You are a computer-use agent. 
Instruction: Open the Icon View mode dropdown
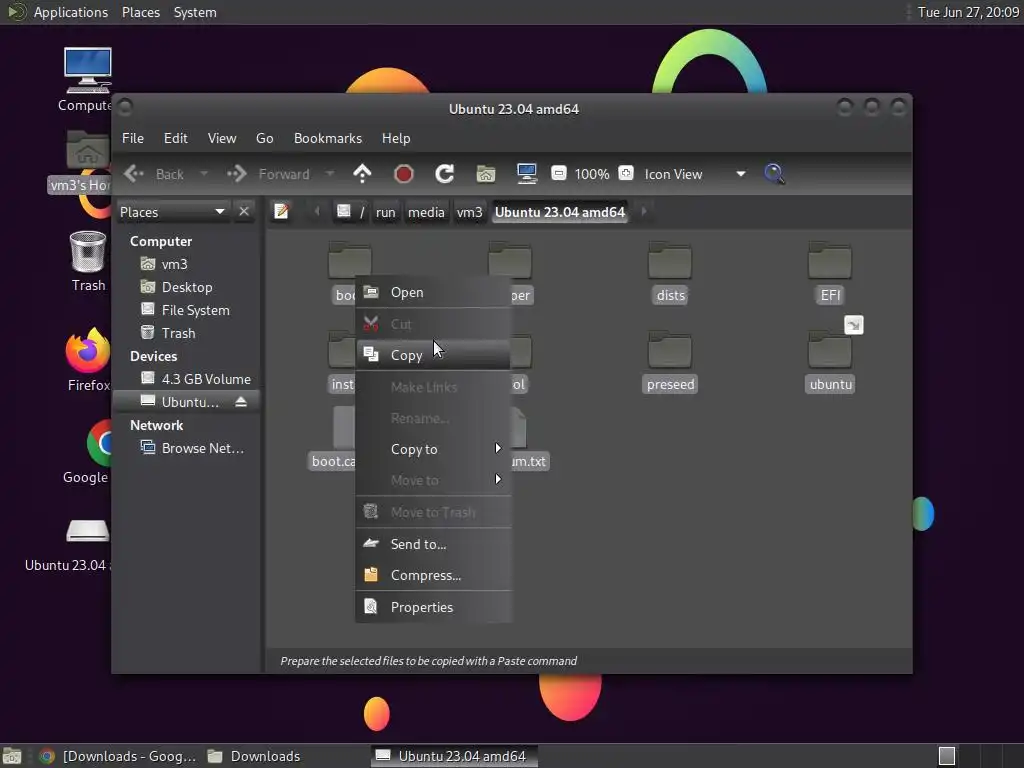(x=695, y=174)
